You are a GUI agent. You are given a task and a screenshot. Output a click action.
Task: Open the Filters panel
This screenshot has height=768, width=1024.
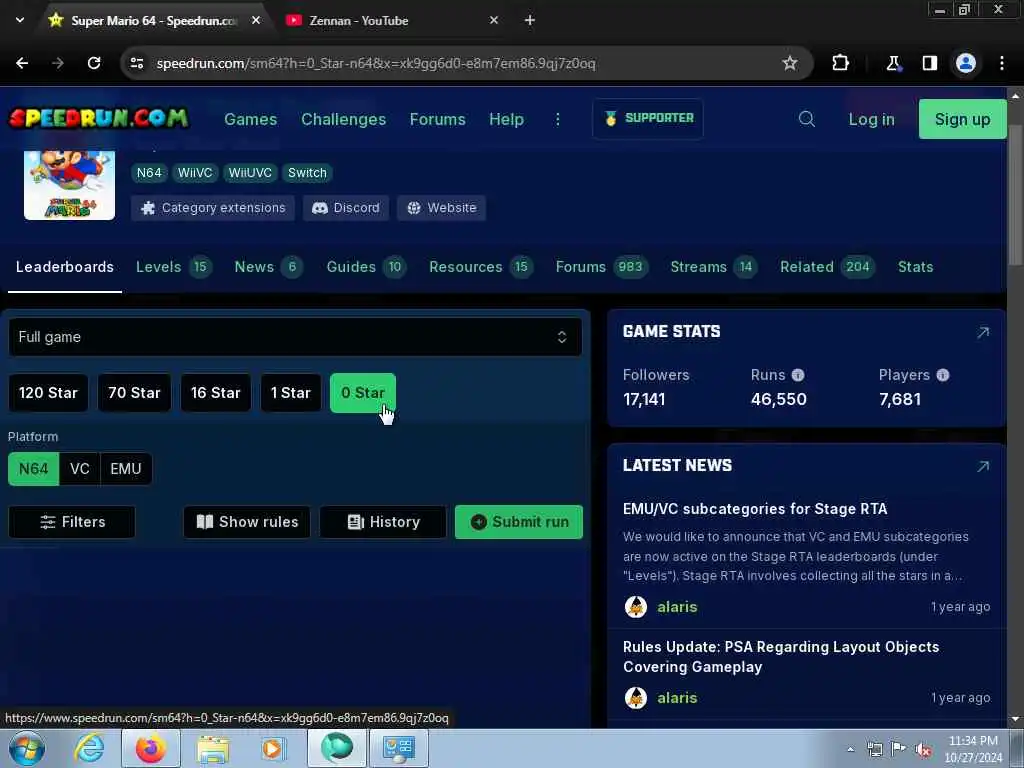tap(72, 522)
